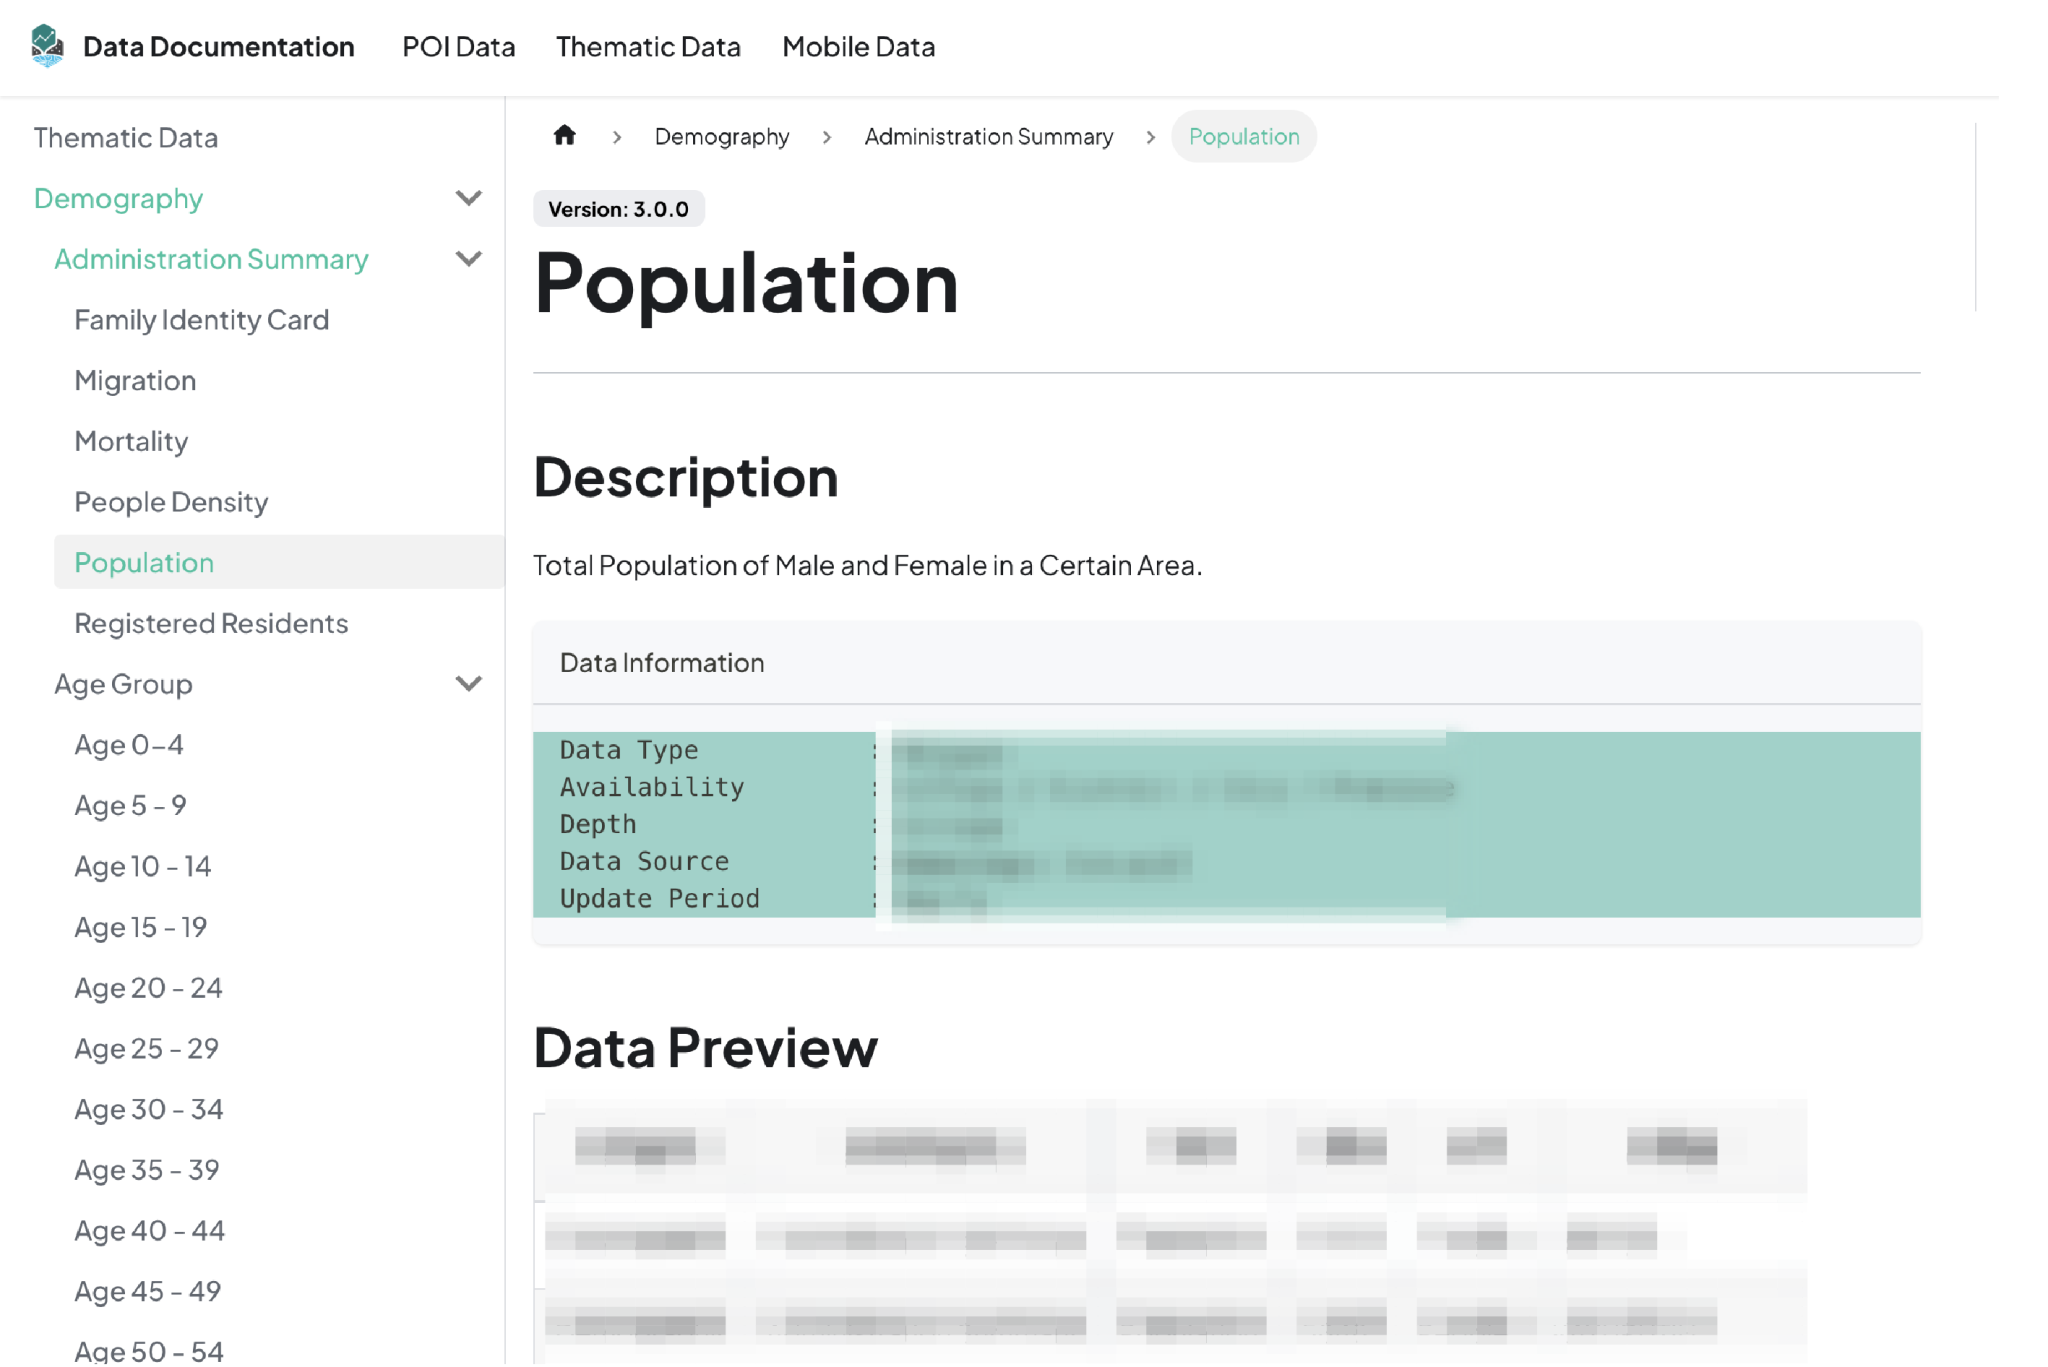This screenshot has width=2048, height=1367.
Task: Click the Thematic Data sidebar heading
Action: [125, 137]
